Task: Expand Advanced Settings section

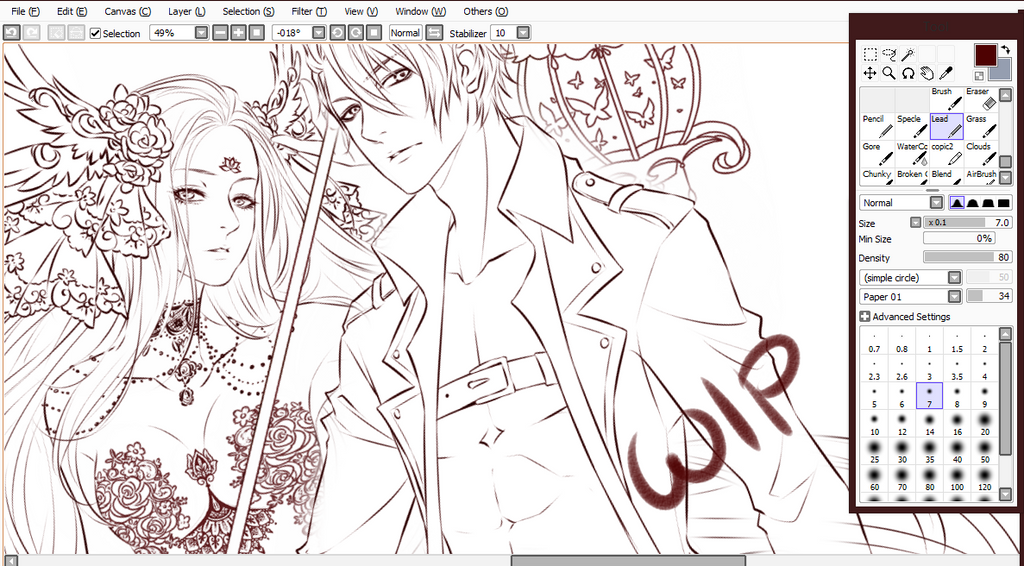Action: pyautogui.click(x=865, y=317)
